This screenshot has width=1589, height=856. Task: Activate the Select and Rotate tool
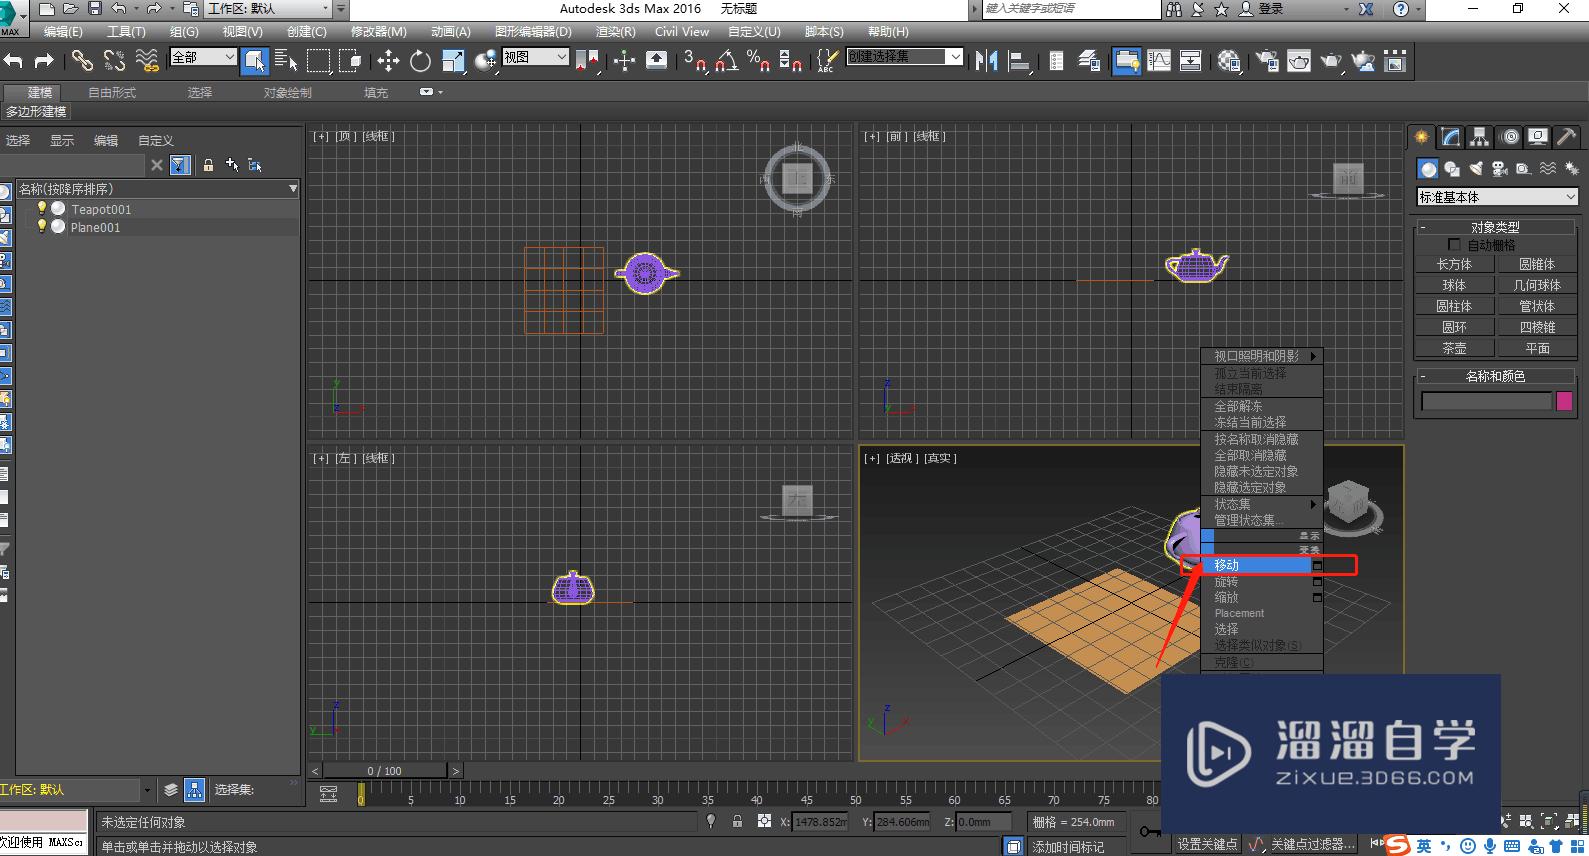click(420, 61)
